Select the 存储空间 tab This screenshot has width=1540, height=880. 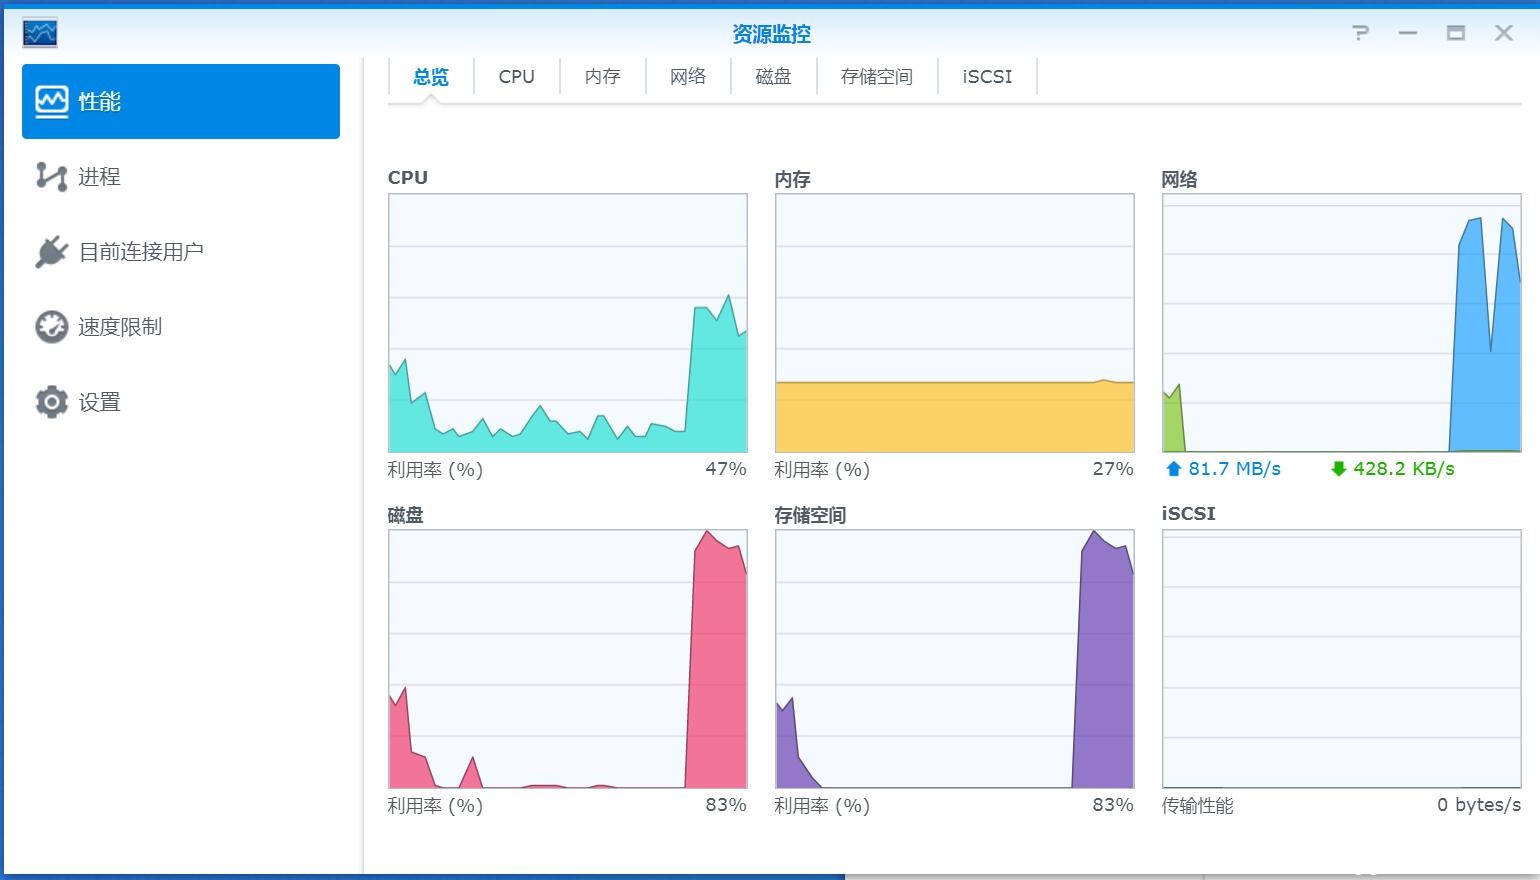click(877, 77)
